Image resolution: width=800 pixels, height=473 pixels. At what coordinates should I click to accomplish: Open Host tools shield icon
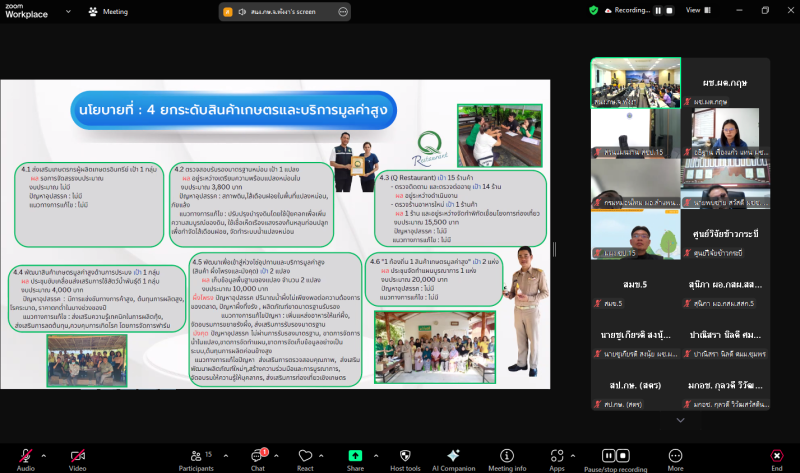point(404,454)
